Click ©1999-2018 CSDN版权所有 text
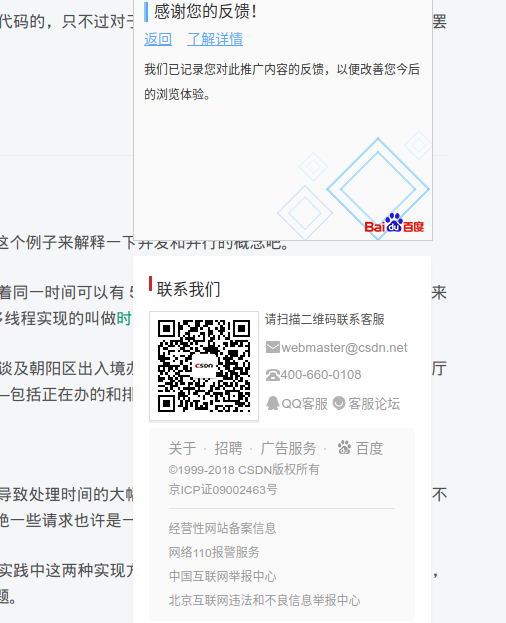506x623 pixels. click(244, 470)
